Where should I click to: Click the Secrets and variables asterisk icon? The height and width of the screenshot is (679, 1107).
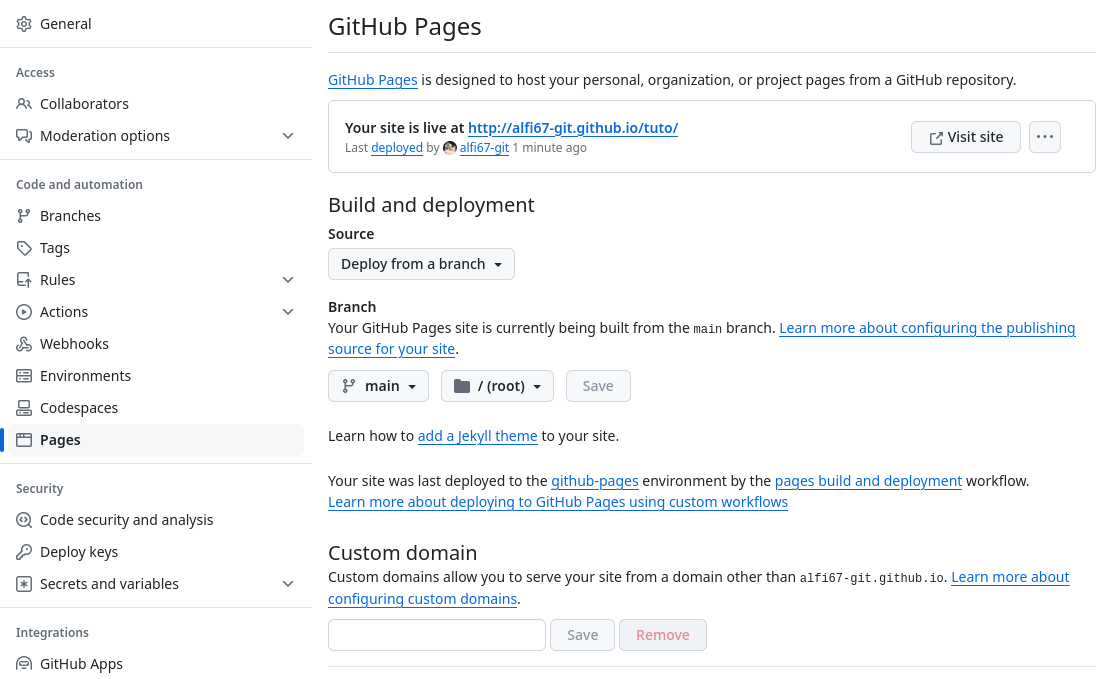coord(24,584)
